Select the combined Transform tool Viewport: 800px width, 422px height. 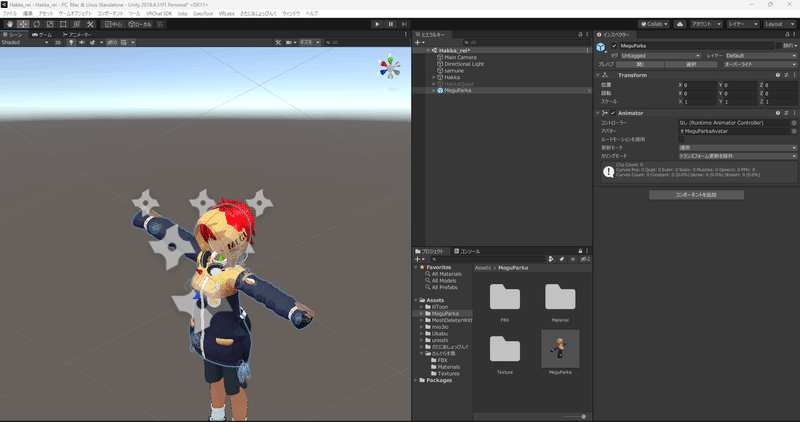(77, 24)
